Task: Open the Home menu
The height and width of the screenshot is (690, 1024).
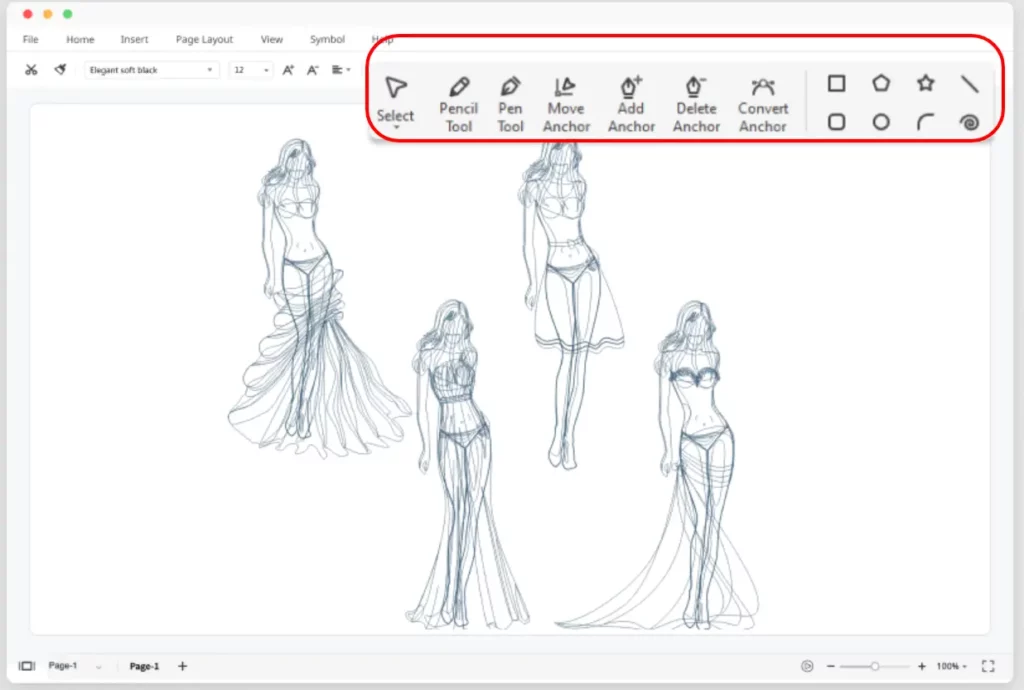Action: (80, 39)
